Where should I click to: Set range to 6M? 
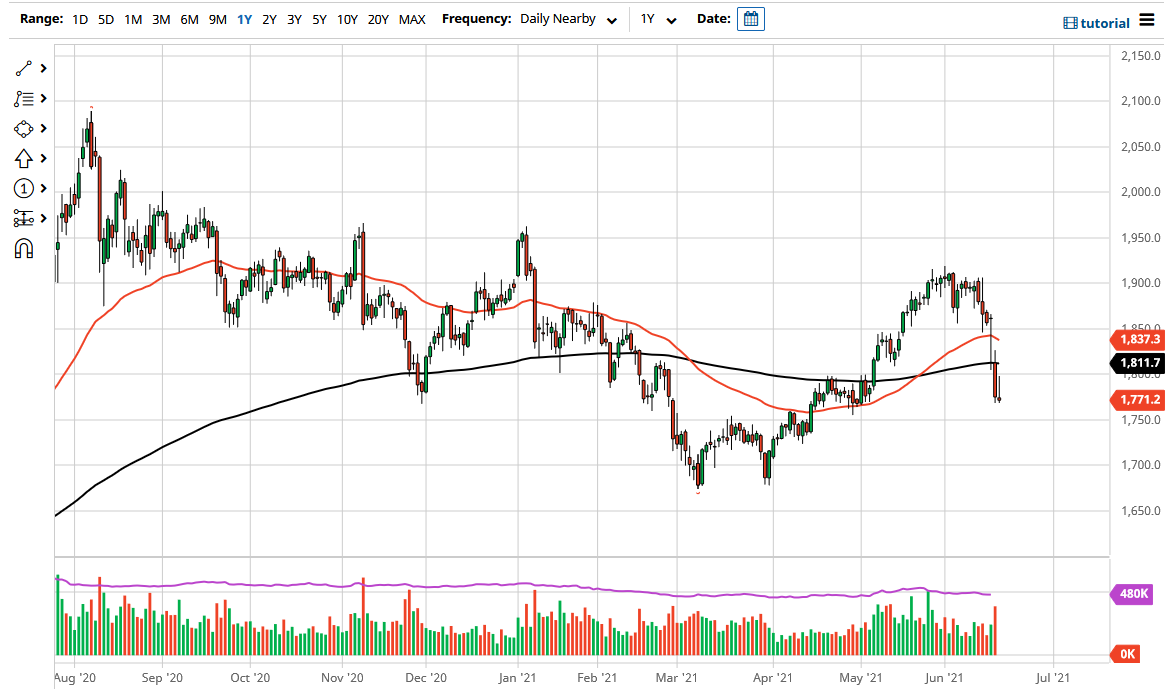point(189,19)
